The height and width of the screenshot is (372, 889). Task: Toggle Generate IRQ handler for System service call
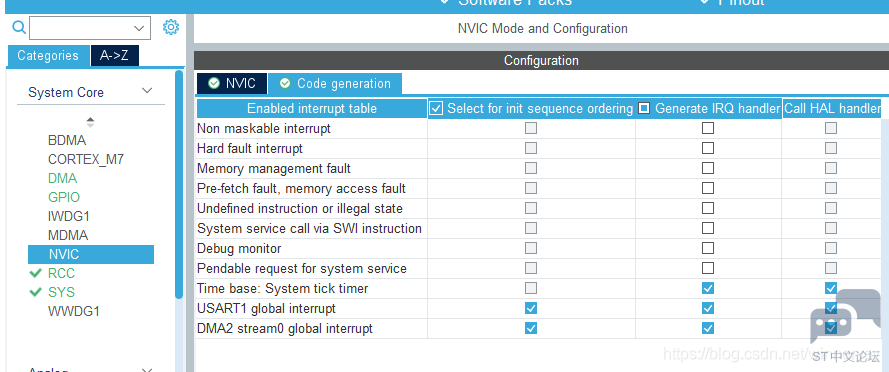pos(708,228)
